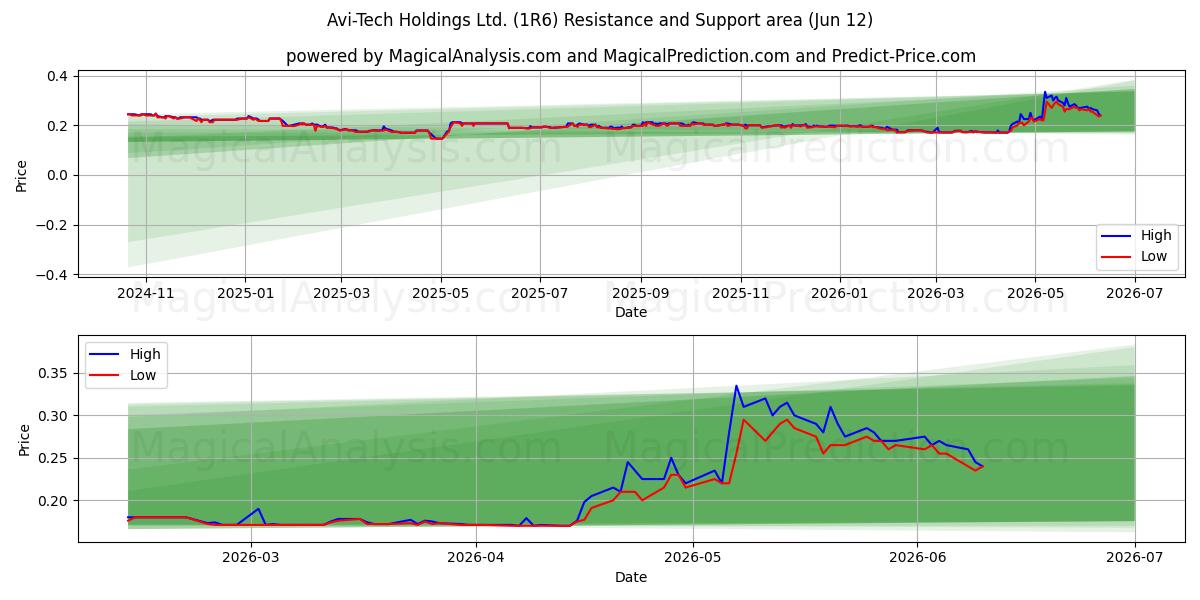Click the '2024-11' x-axis label on upper chart
Image resolution: width=1200 pixels, height=600 pixels.
click(146, 293)
